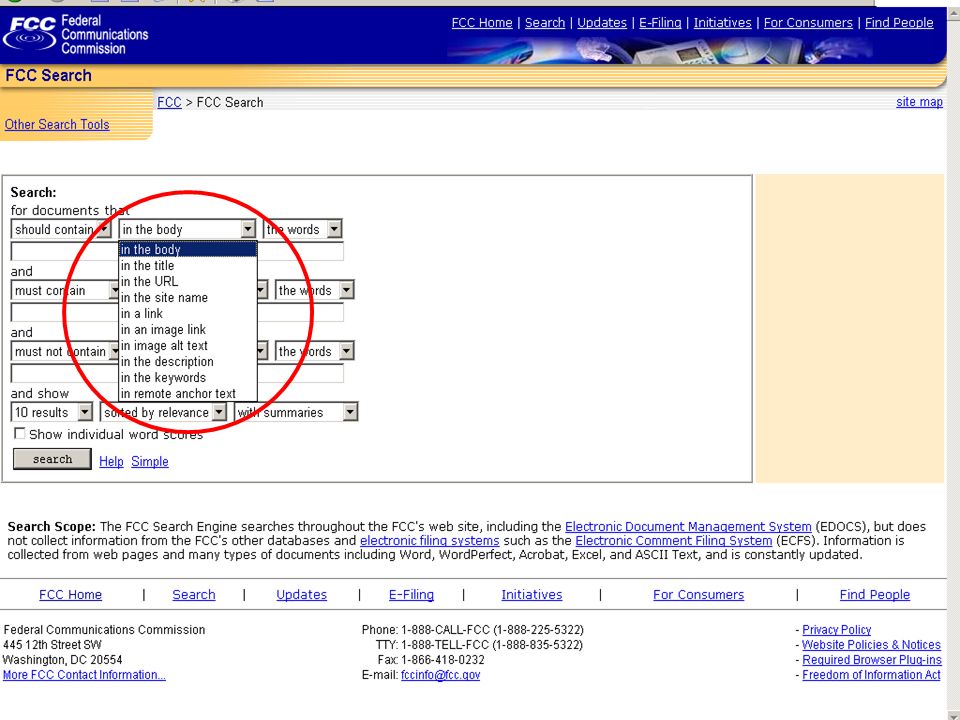The width and height of the screenshot is (960, 720).
Task: Click the search button
Action: 53,459
